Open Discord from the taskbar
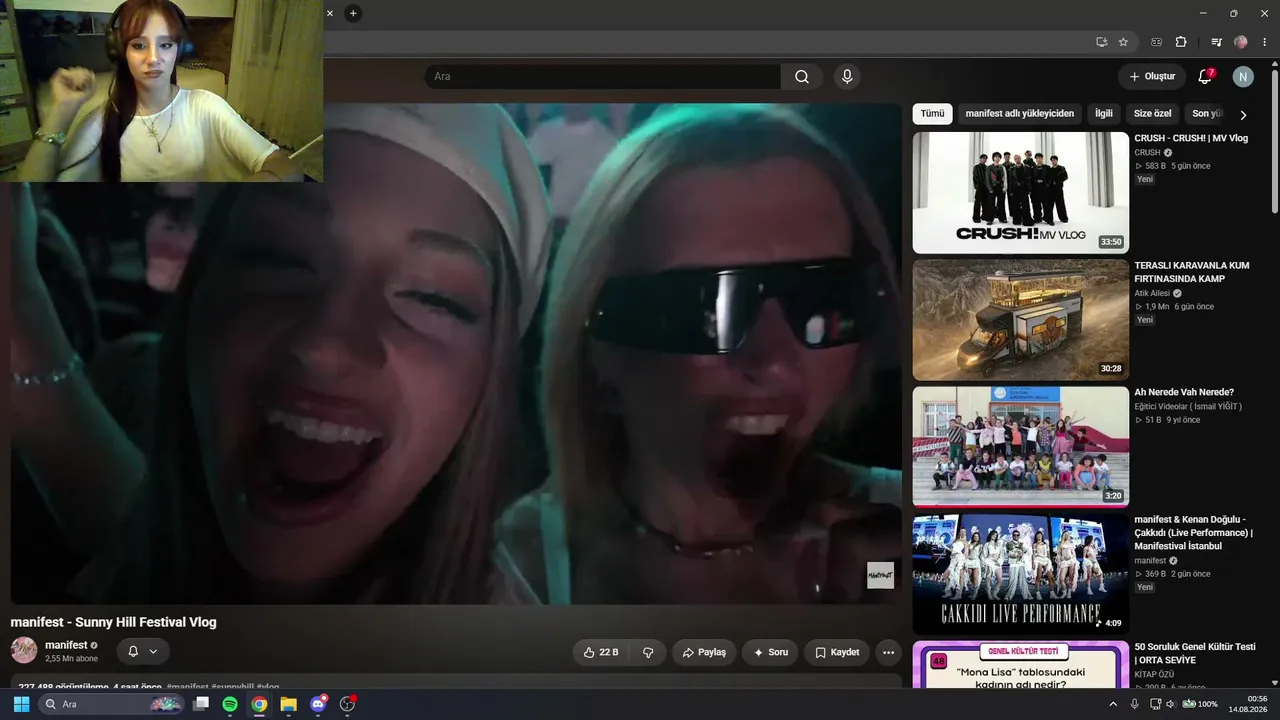 click(x=318, y=704)
